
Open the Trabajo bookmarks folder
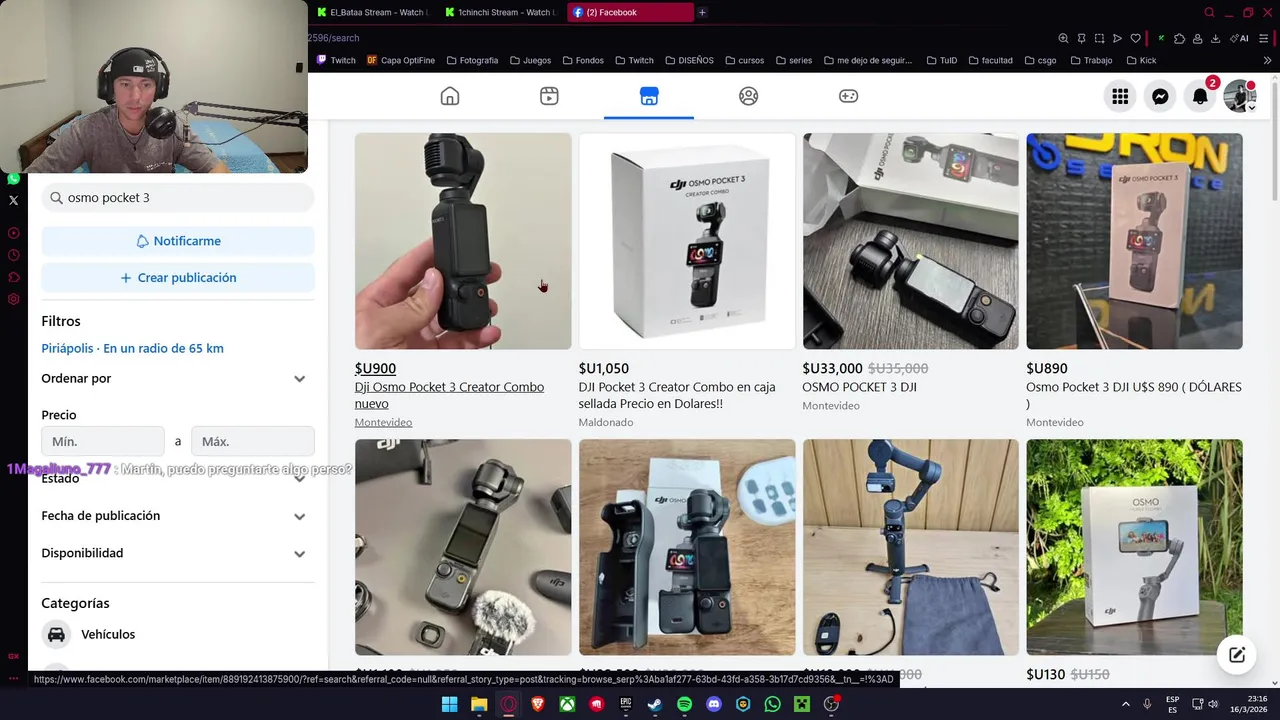tap(1091, 60)
